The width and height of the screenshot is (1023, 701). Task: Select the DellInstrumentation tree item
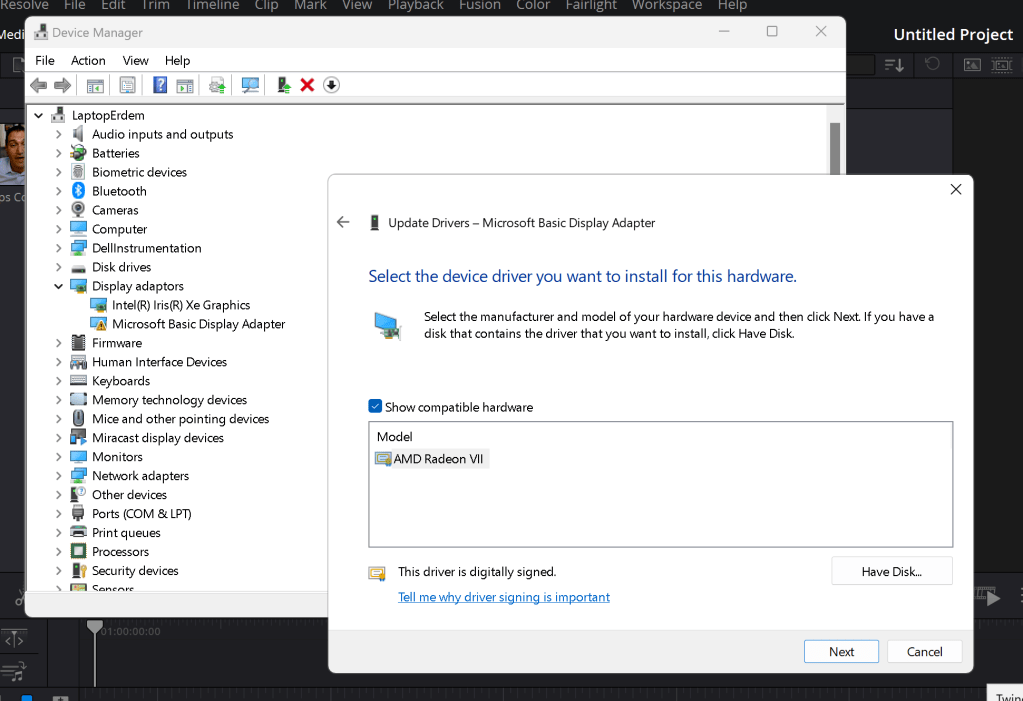(x=147, y=248)
